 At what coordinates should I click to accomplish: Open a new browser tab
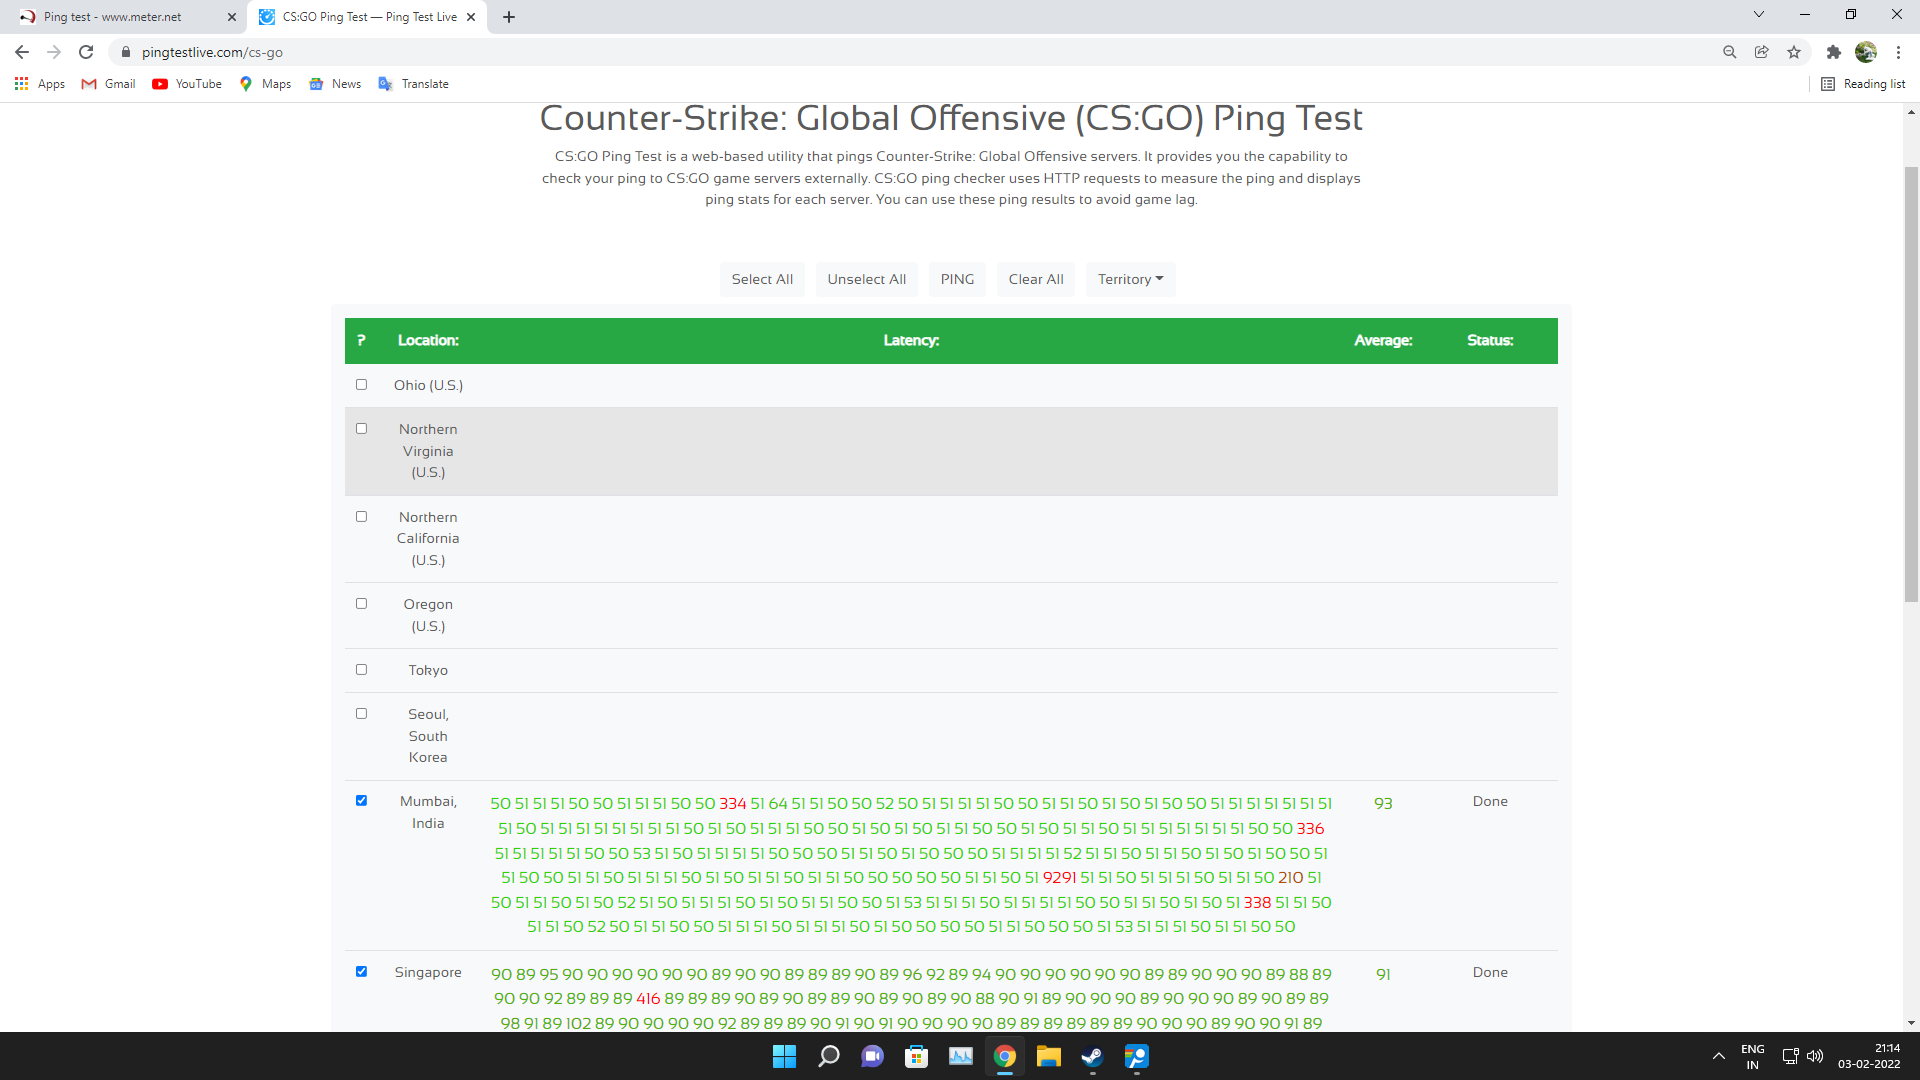(x=509, y=17)
